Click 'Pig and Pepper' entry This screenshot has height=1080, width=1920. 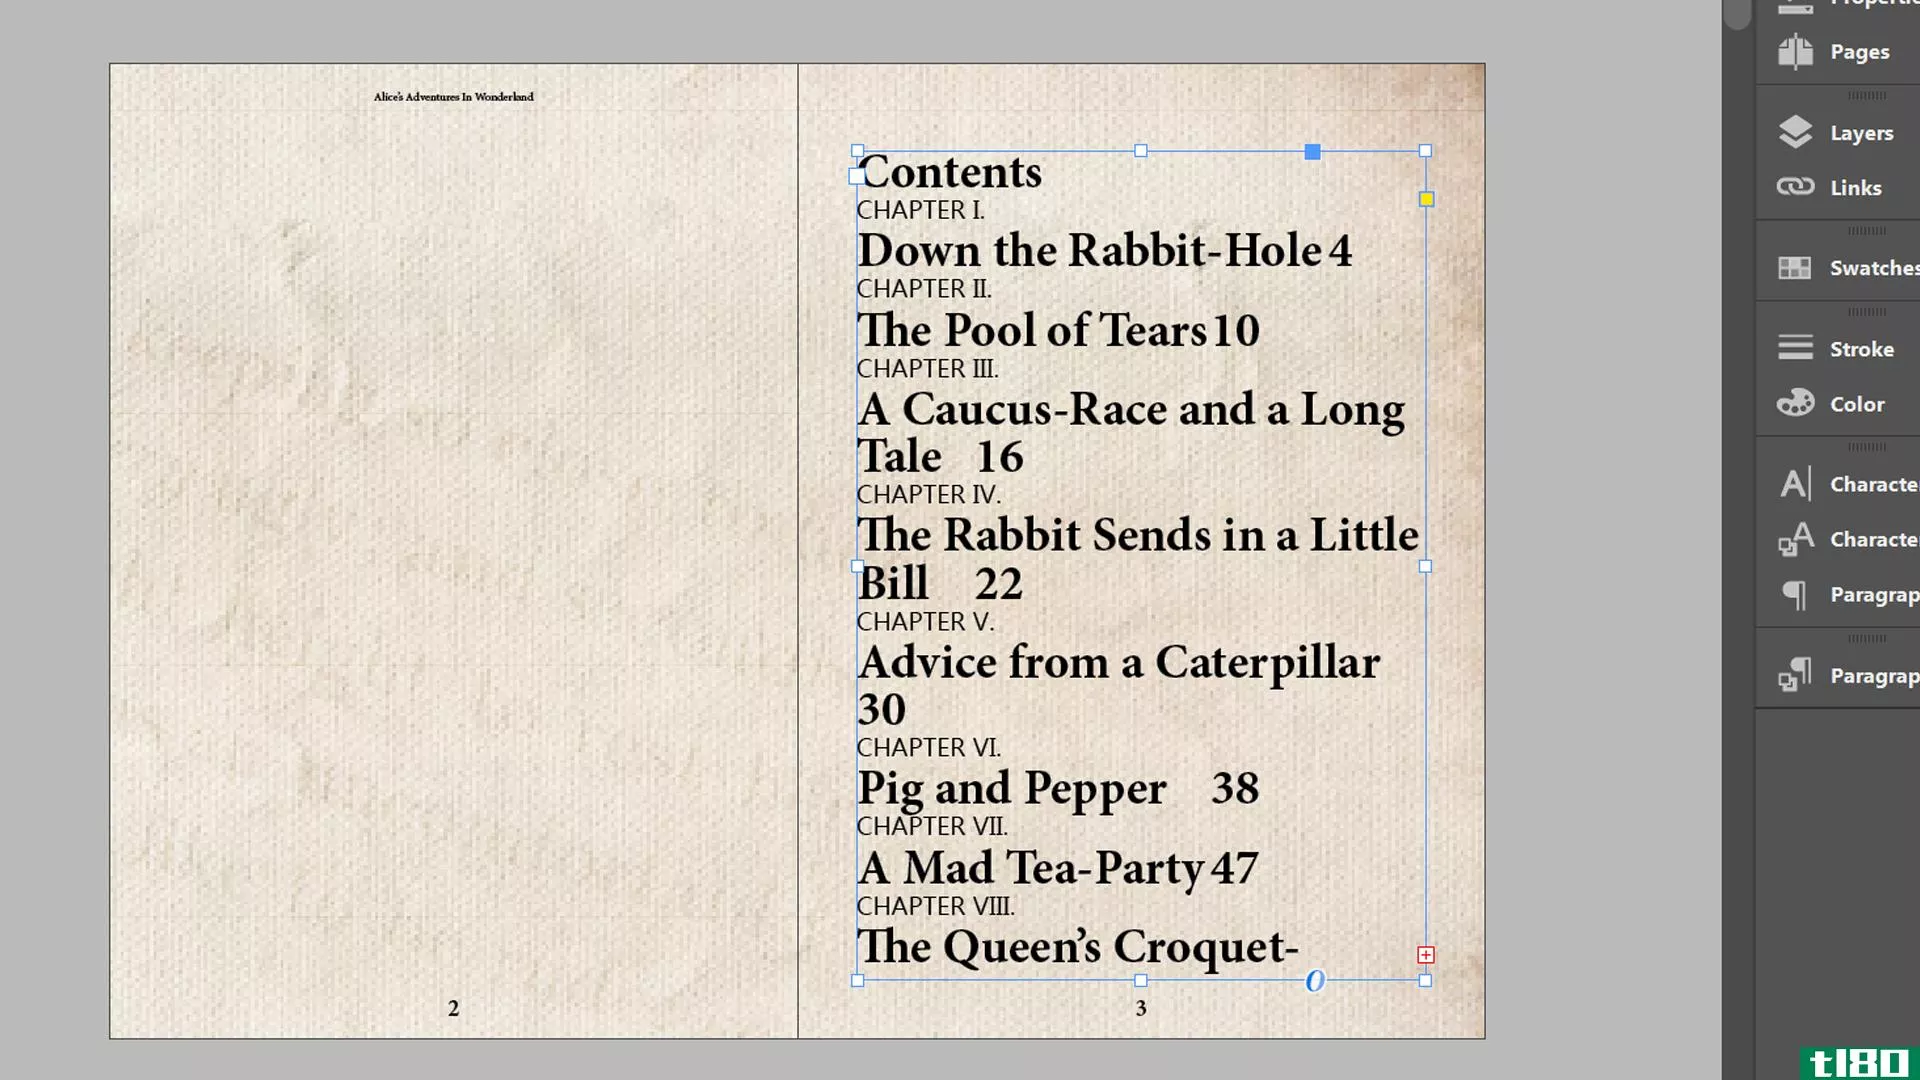point(1012,789)
